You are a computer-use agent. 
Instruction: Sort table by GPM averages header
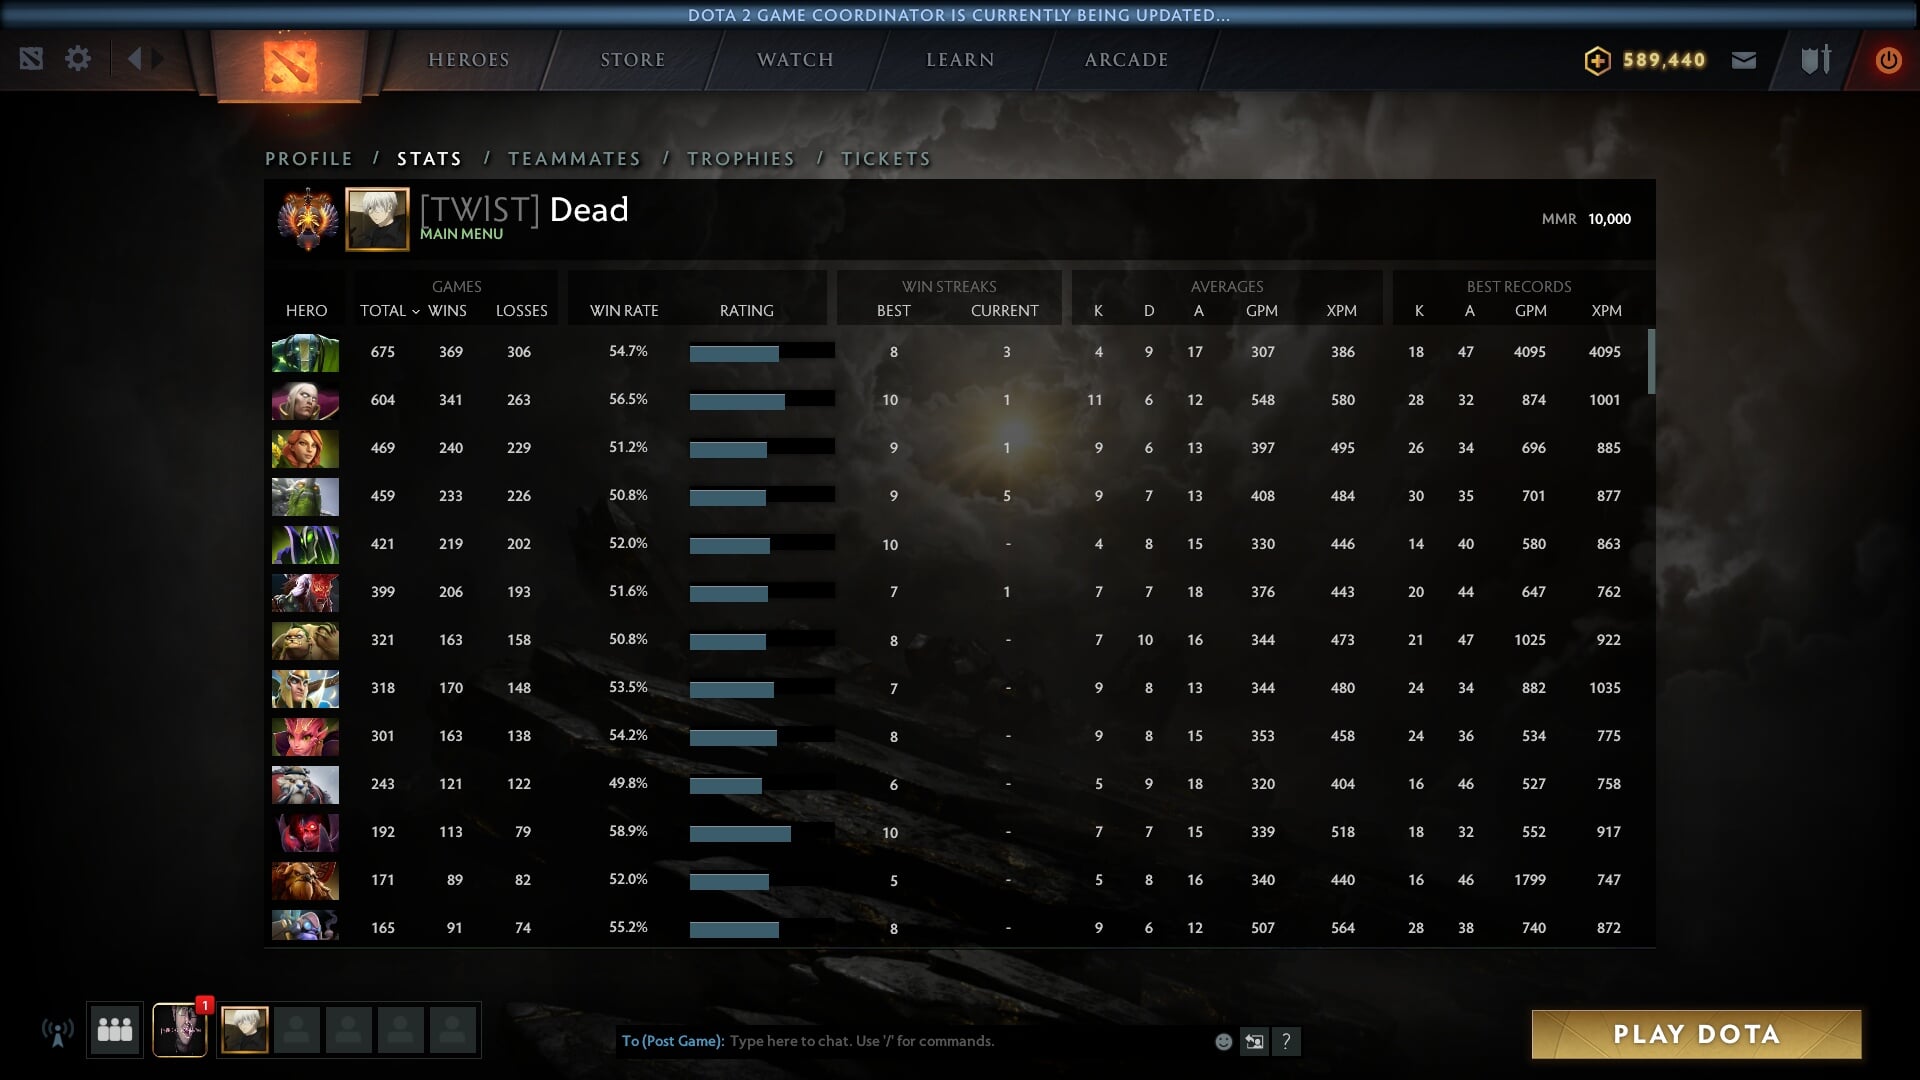point(1261,311)
